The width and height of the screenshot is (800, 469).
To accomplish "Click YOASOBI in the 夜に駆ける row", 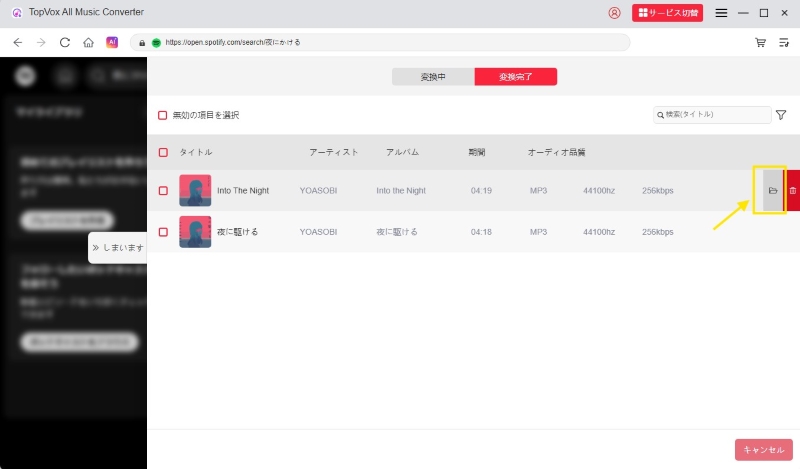I will (x=318, y=232).
